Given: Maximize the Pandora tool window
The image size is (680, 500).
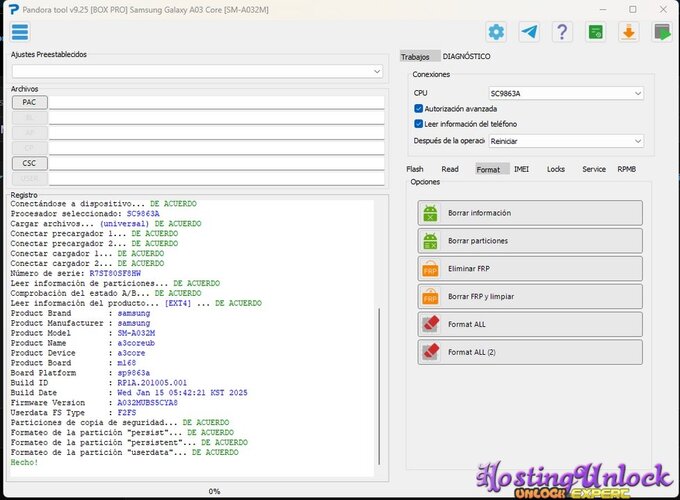Looking at the screenshot, I should click(633, 9).
